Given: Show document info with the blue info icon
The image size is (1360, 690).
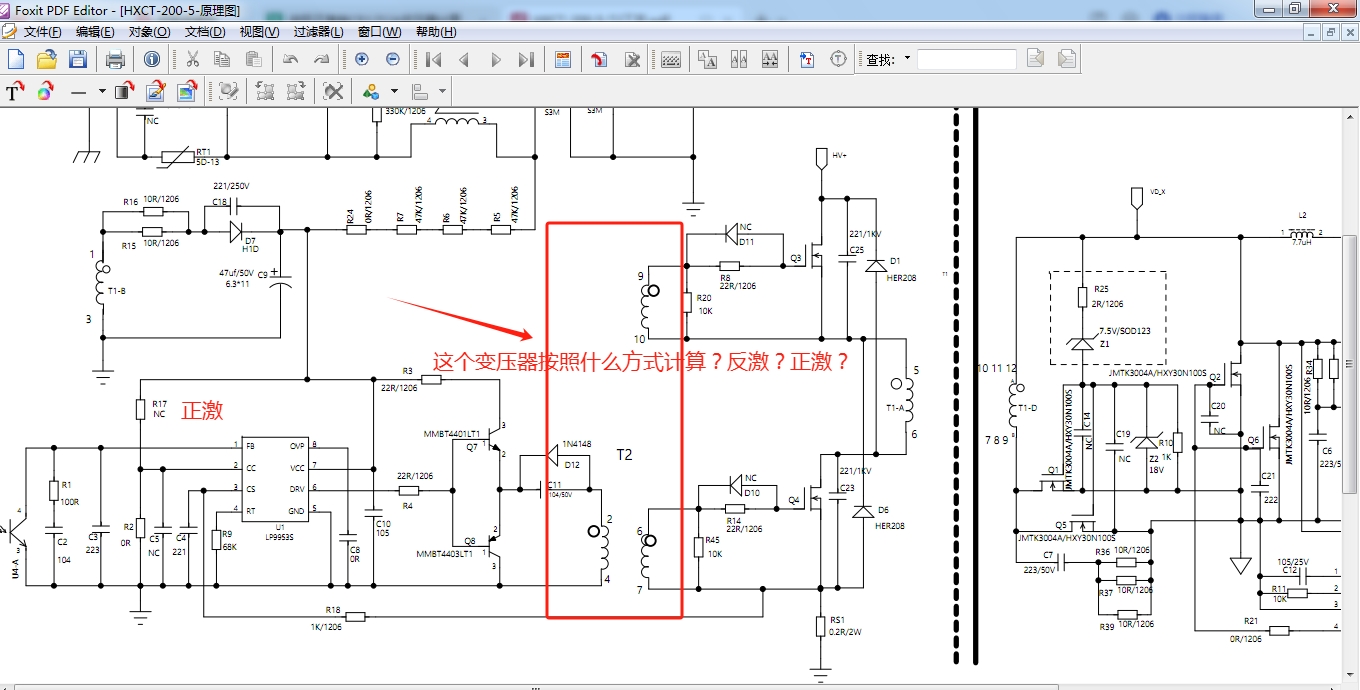Looking at the screenshot, I should click(x=152, y=60).
